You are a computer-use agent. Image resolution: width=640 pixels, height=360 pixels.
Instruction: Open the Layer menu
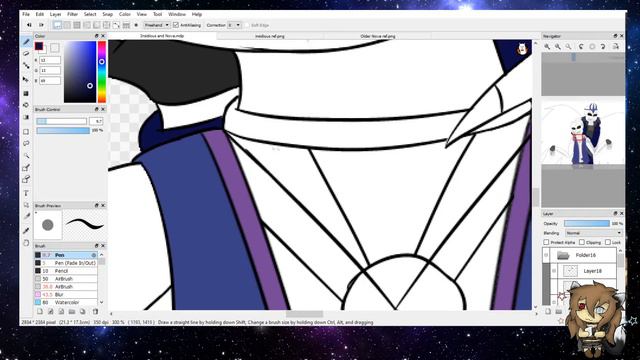point(56,14)
